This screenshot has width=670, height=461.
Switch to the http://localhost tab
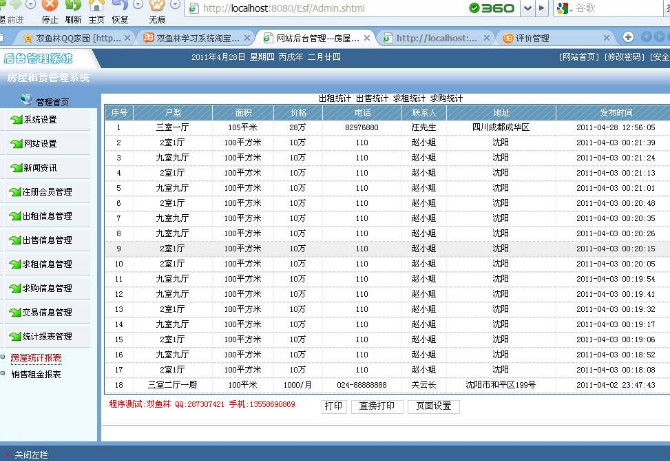[436, 38]
